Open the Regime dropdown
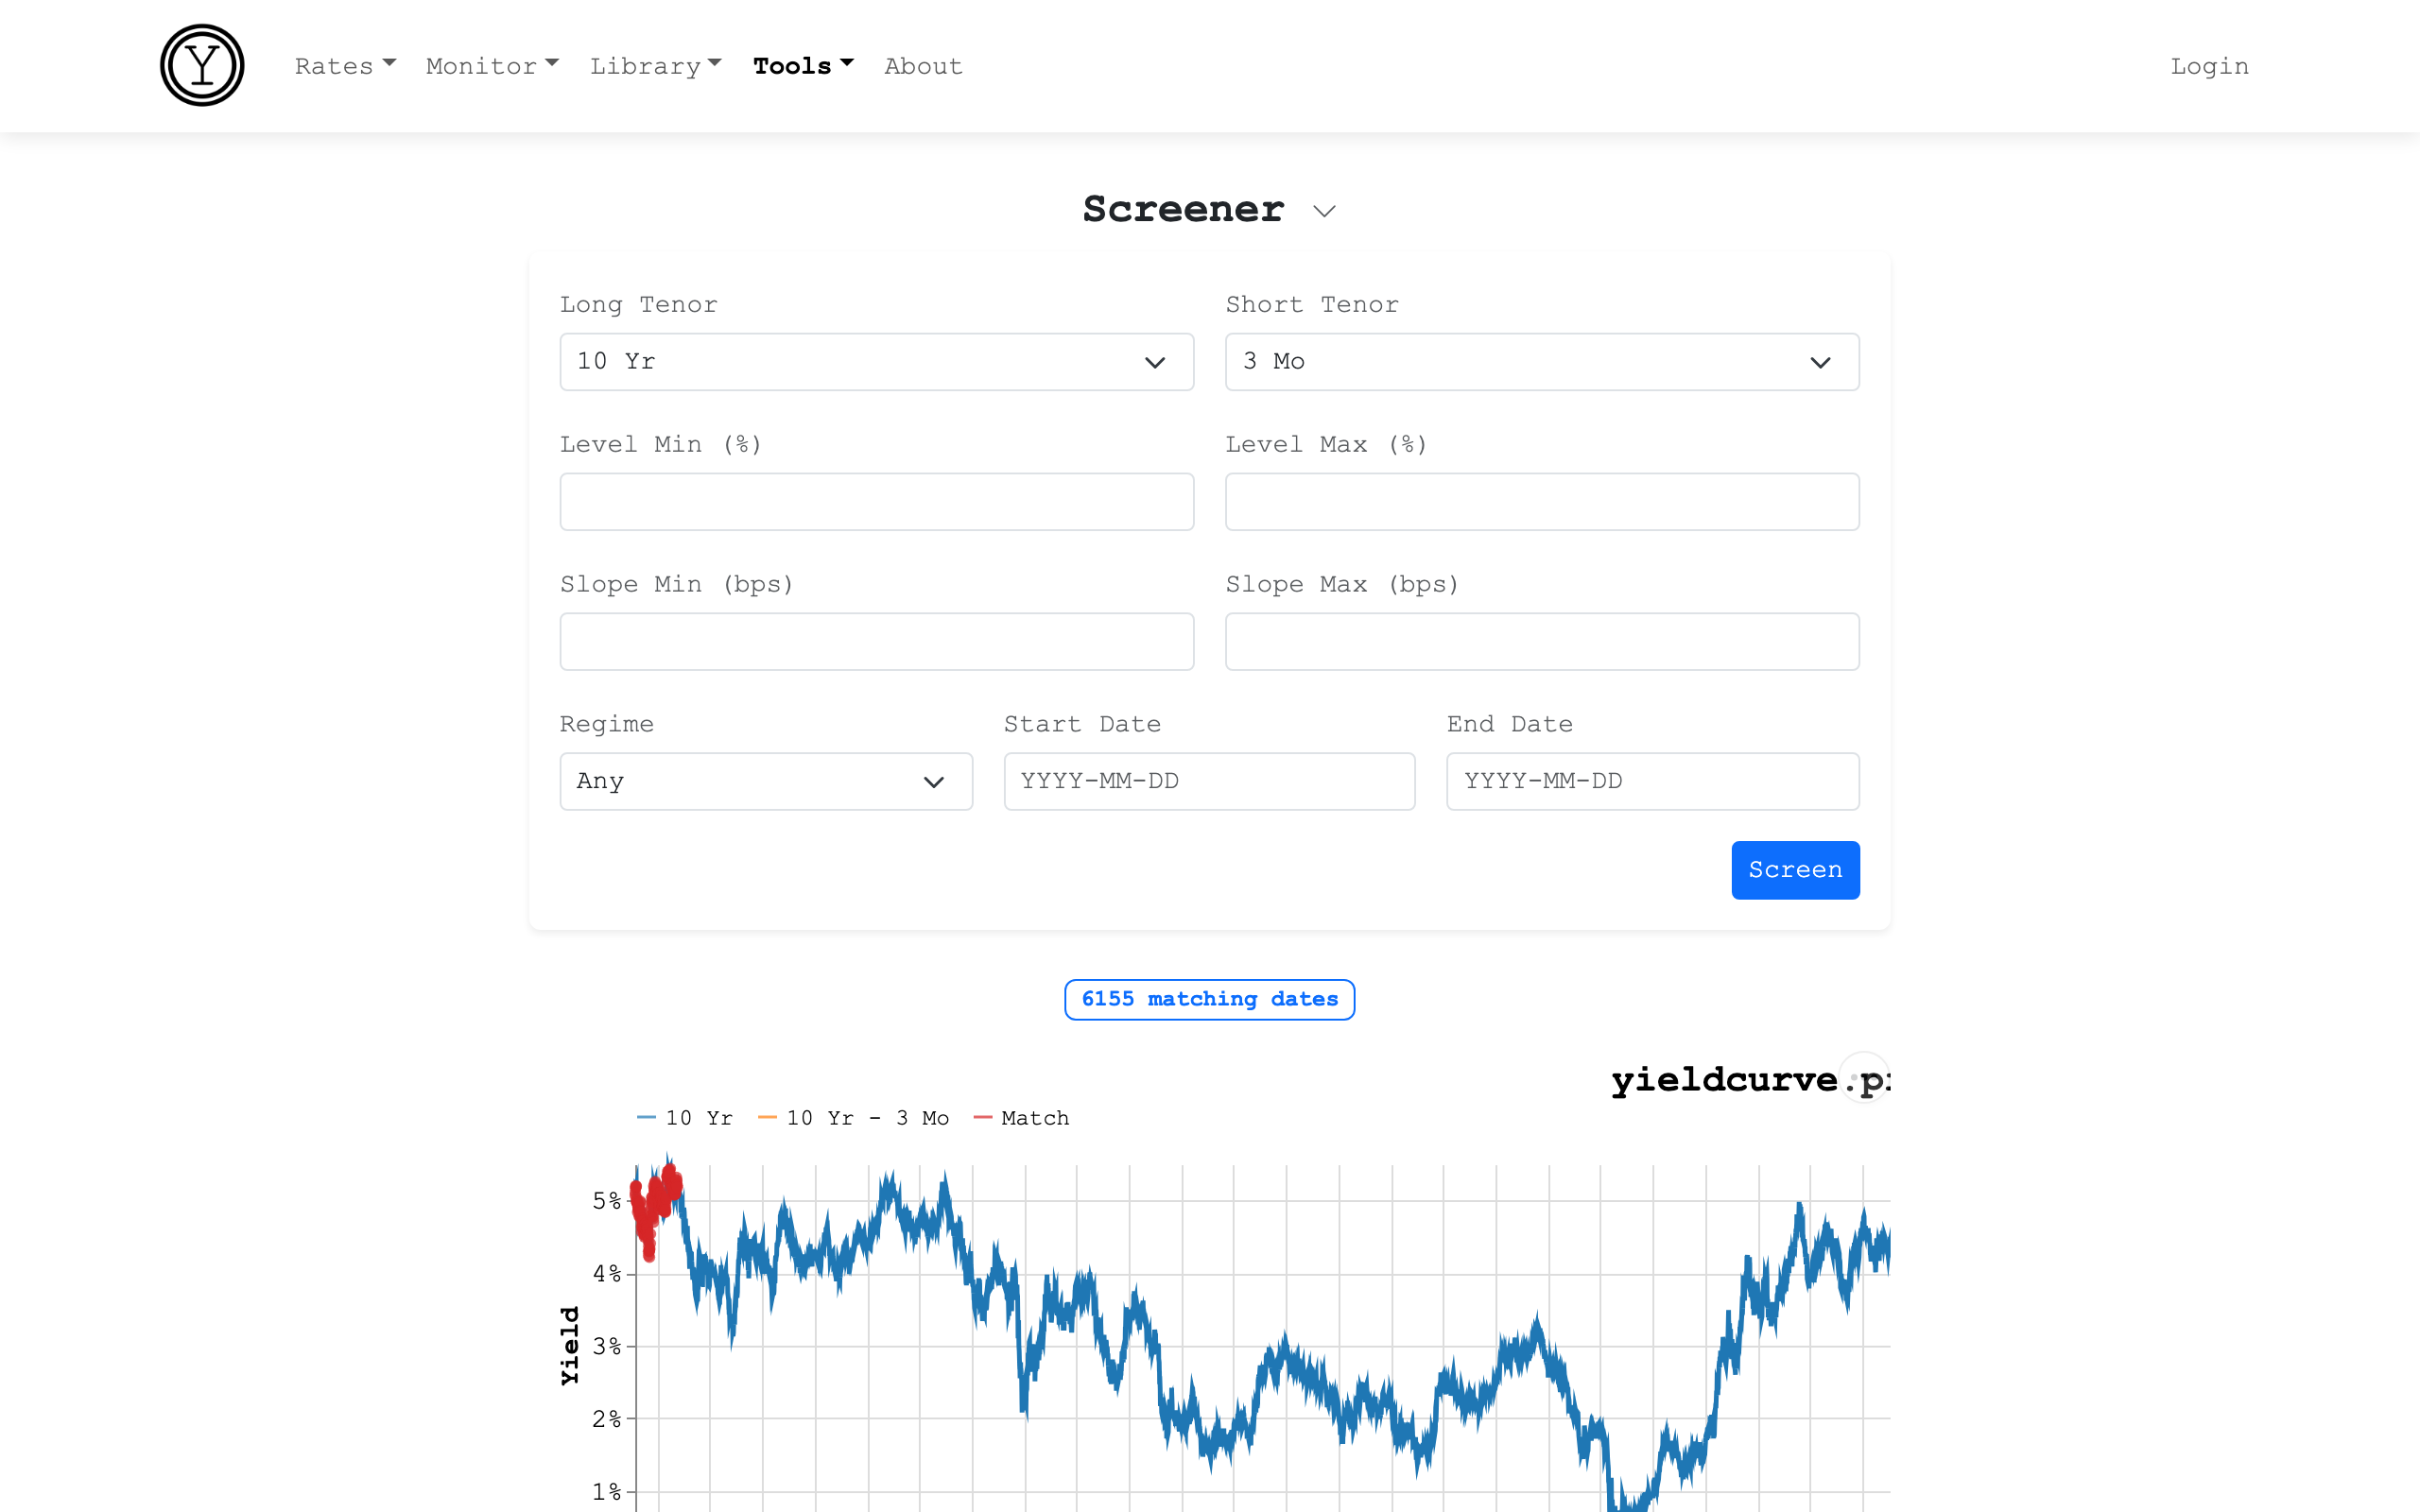 click(x=765, y=781)
